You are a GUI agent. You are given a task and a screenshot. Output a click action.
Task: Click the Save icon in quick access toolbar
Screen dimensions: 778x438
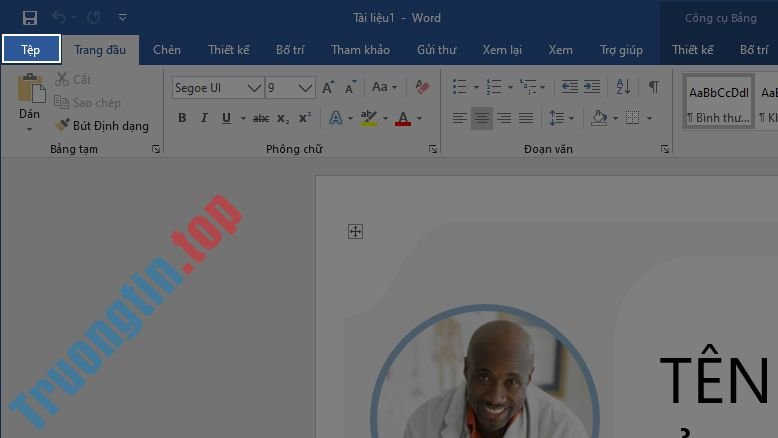pos(30,18)
